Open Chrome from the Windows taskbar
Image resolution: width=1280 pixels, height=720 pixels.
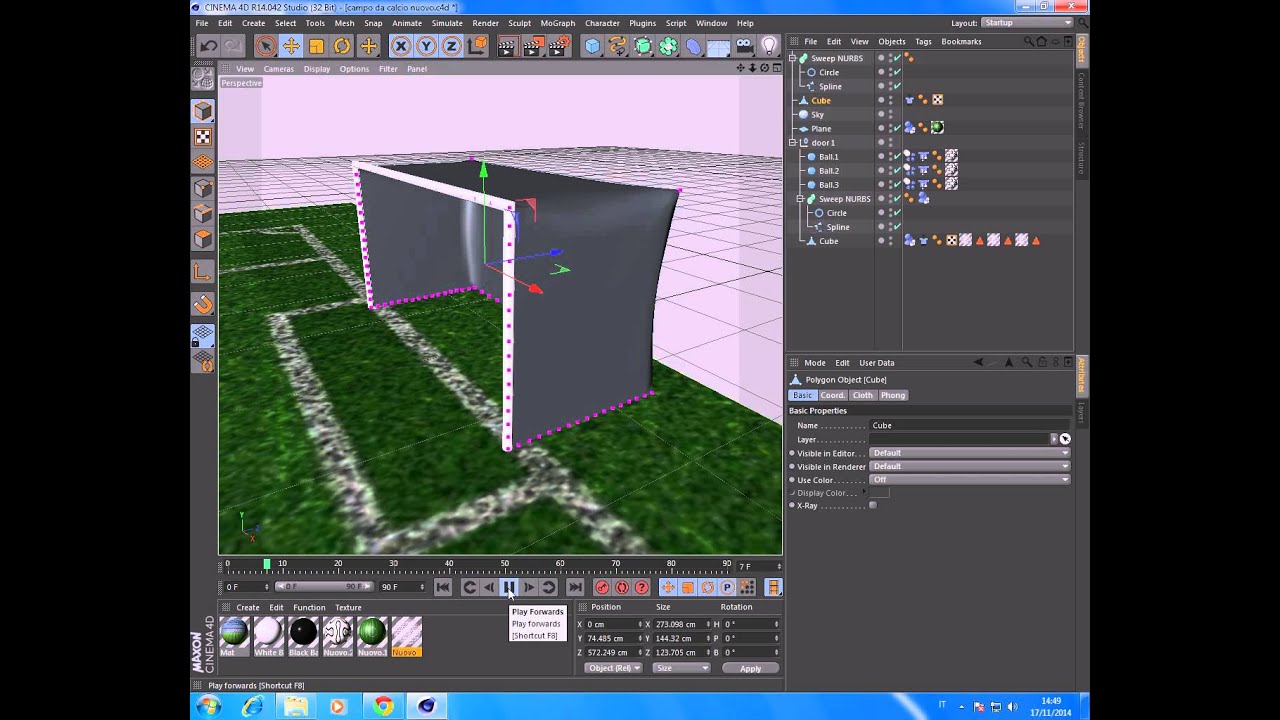point(383,707)
